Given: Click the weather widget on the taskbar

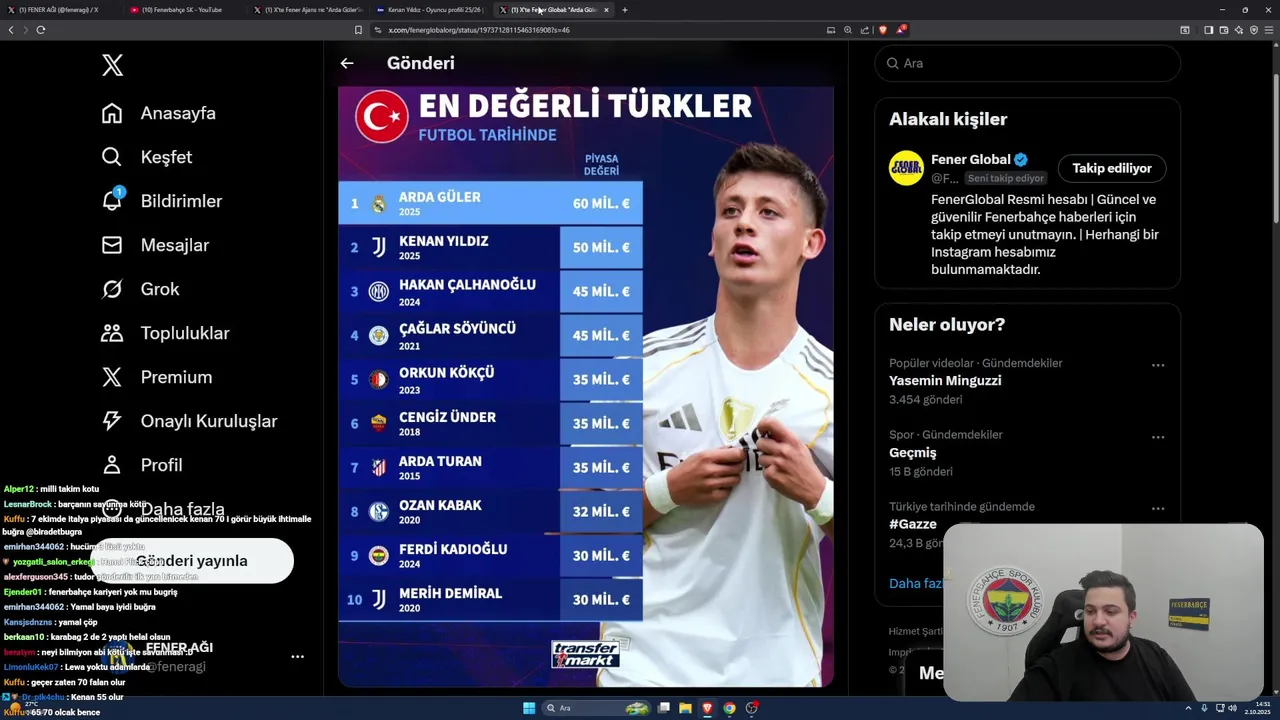Looking at the screenshot, I should [25, 707].
